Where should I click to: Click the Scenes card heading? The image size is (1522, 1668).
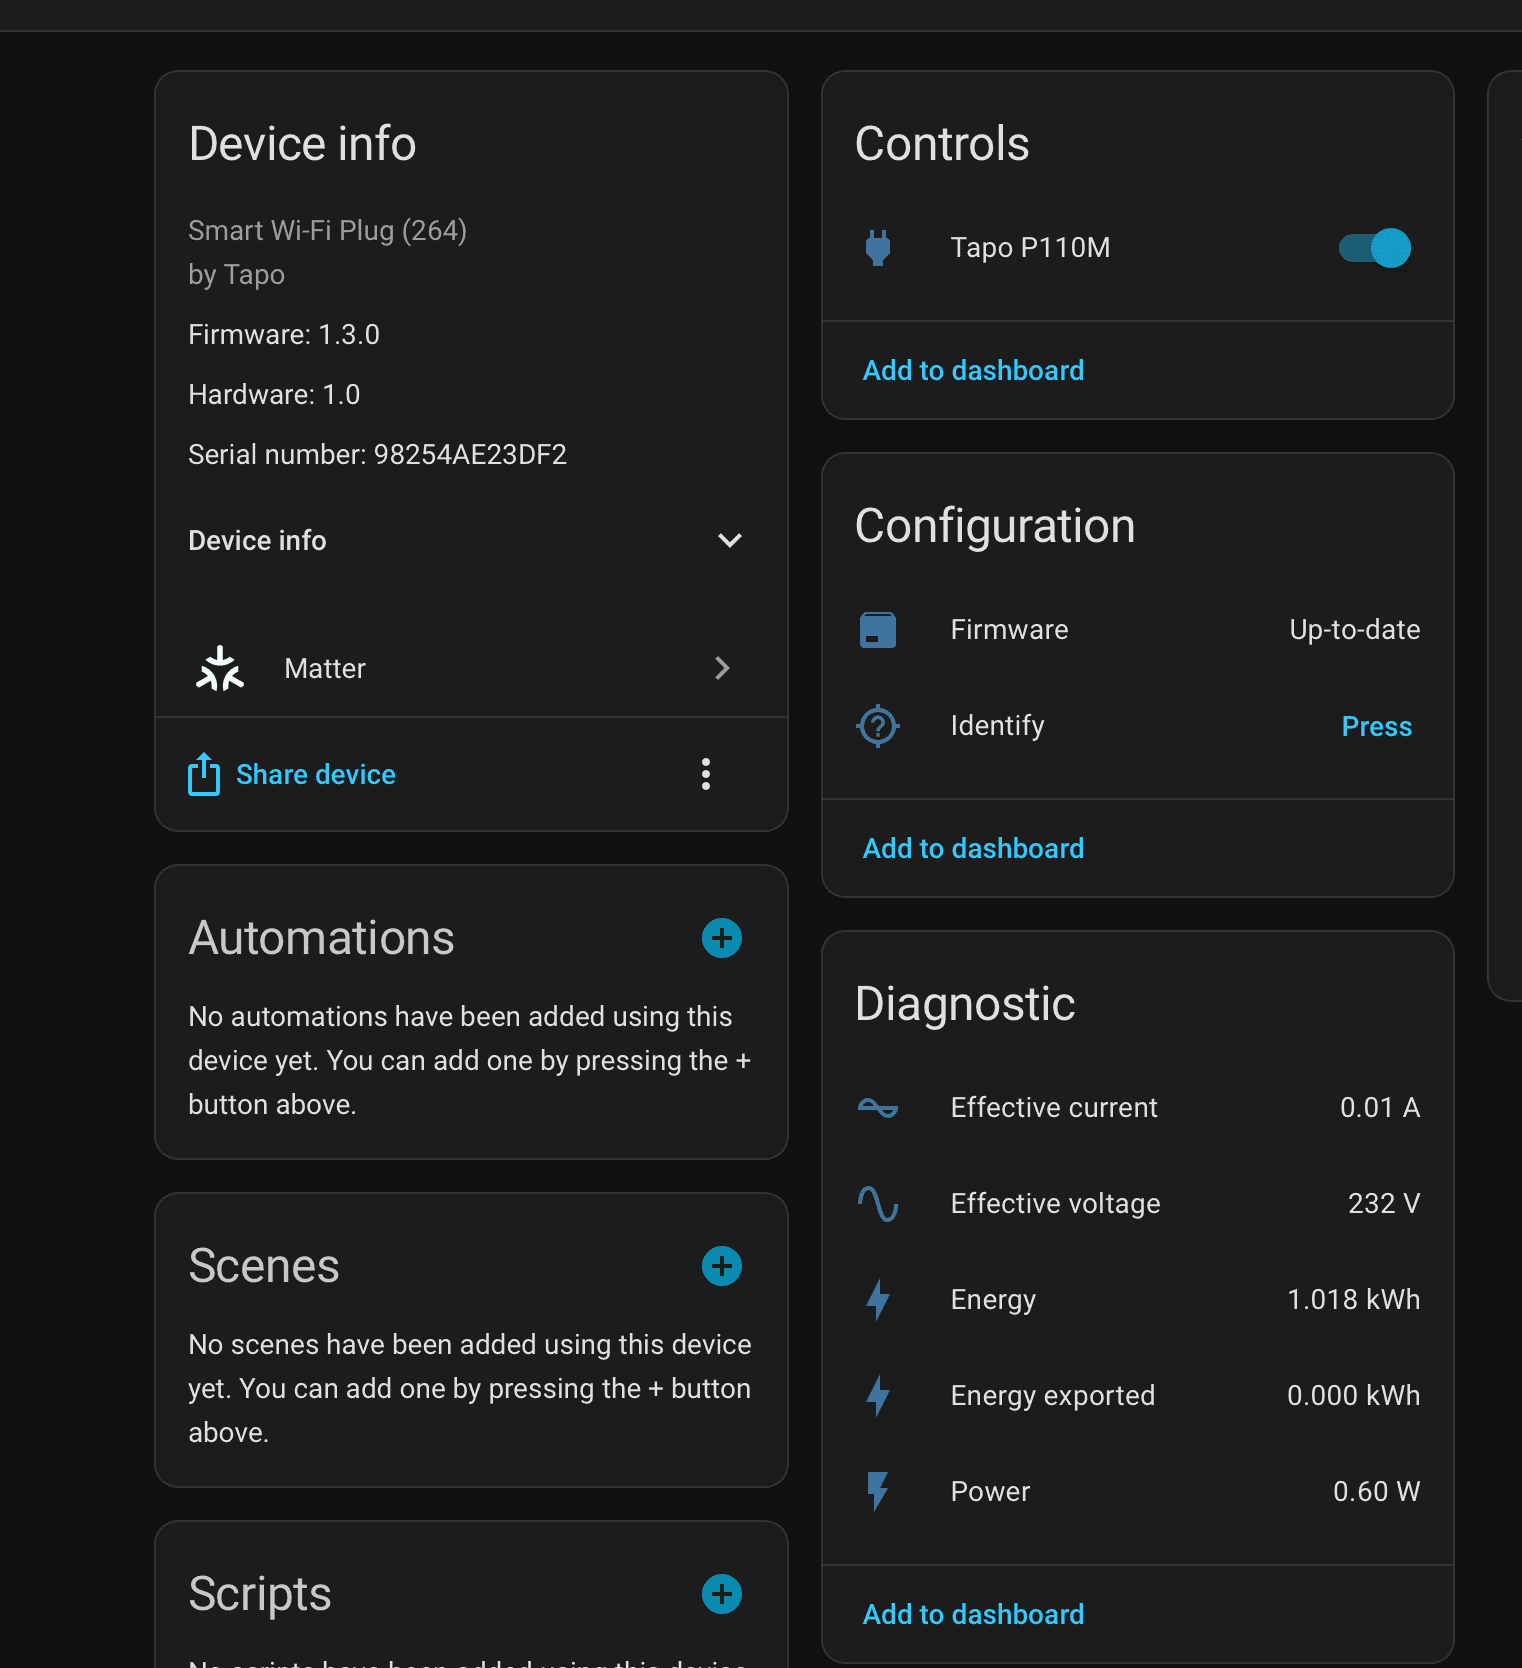coord(264,1266)
